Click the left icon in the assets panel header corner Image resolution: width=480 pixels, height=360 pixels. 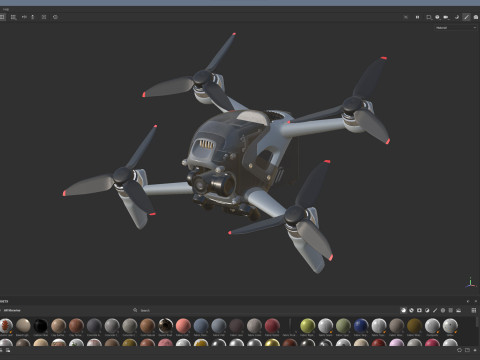[468, 301]
